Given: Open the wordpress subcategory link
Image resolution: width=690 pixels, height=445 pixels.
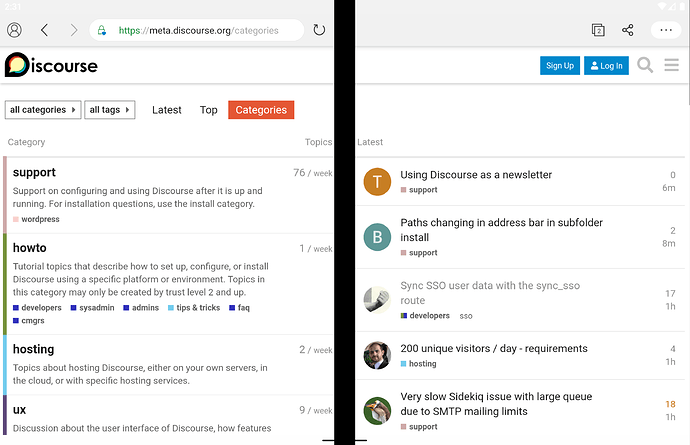Looking at the screenshot, I should click(36, 219).
